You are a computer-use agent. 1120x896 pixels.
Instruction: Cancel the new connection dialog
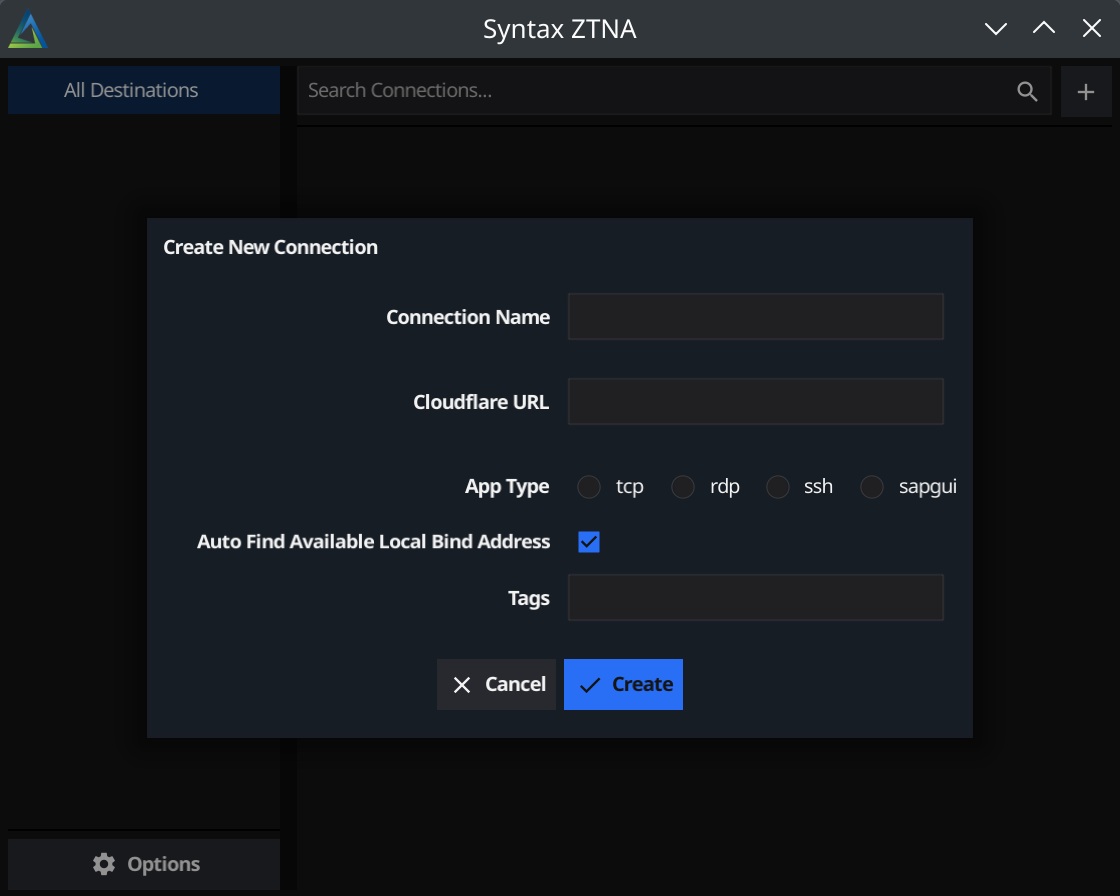(496, 684)
